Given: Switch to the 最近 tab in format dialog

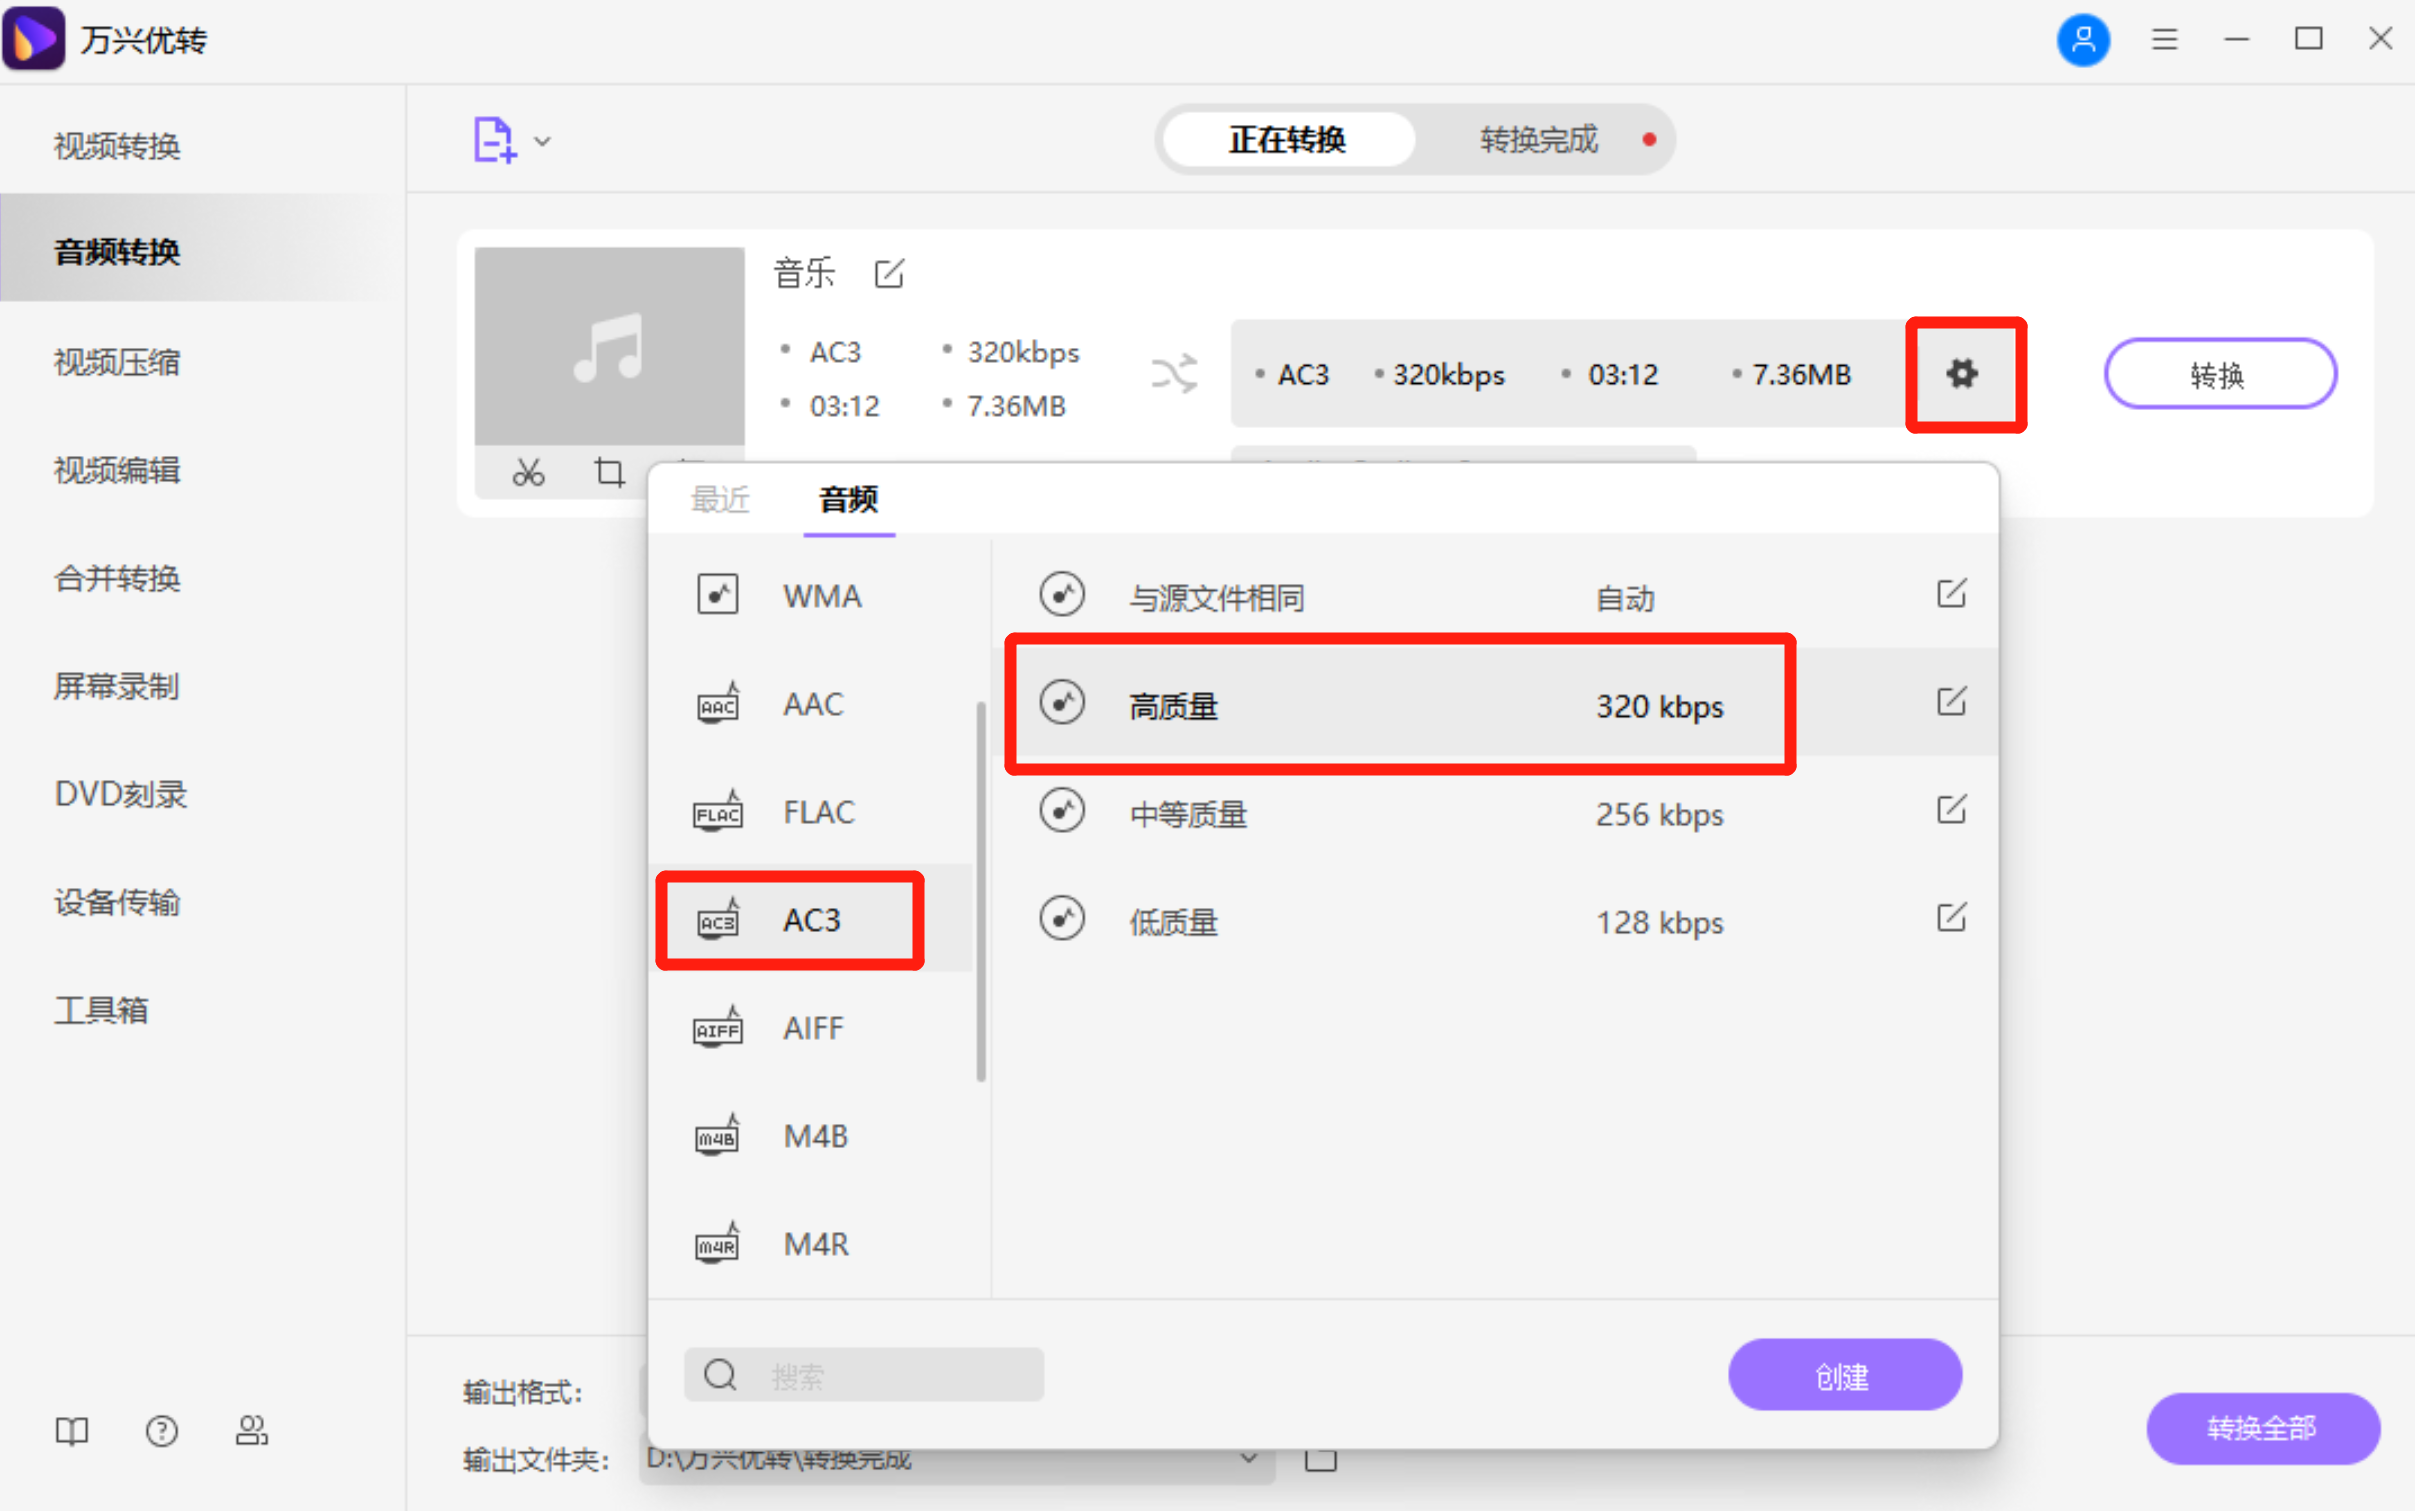Looking at the screenshot, I should point(720,499).
